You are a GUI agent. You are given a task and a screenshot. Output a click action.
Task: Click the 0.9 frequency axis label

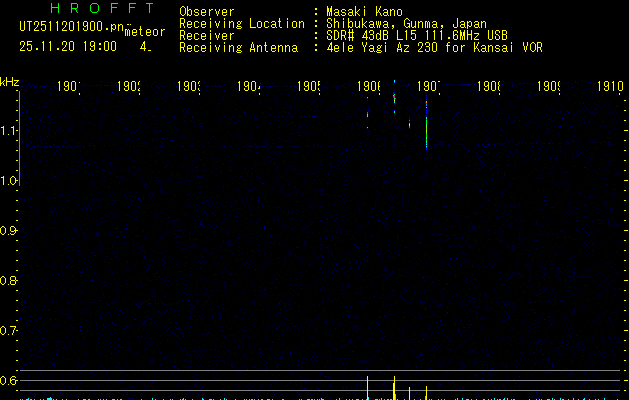[8, 231]
